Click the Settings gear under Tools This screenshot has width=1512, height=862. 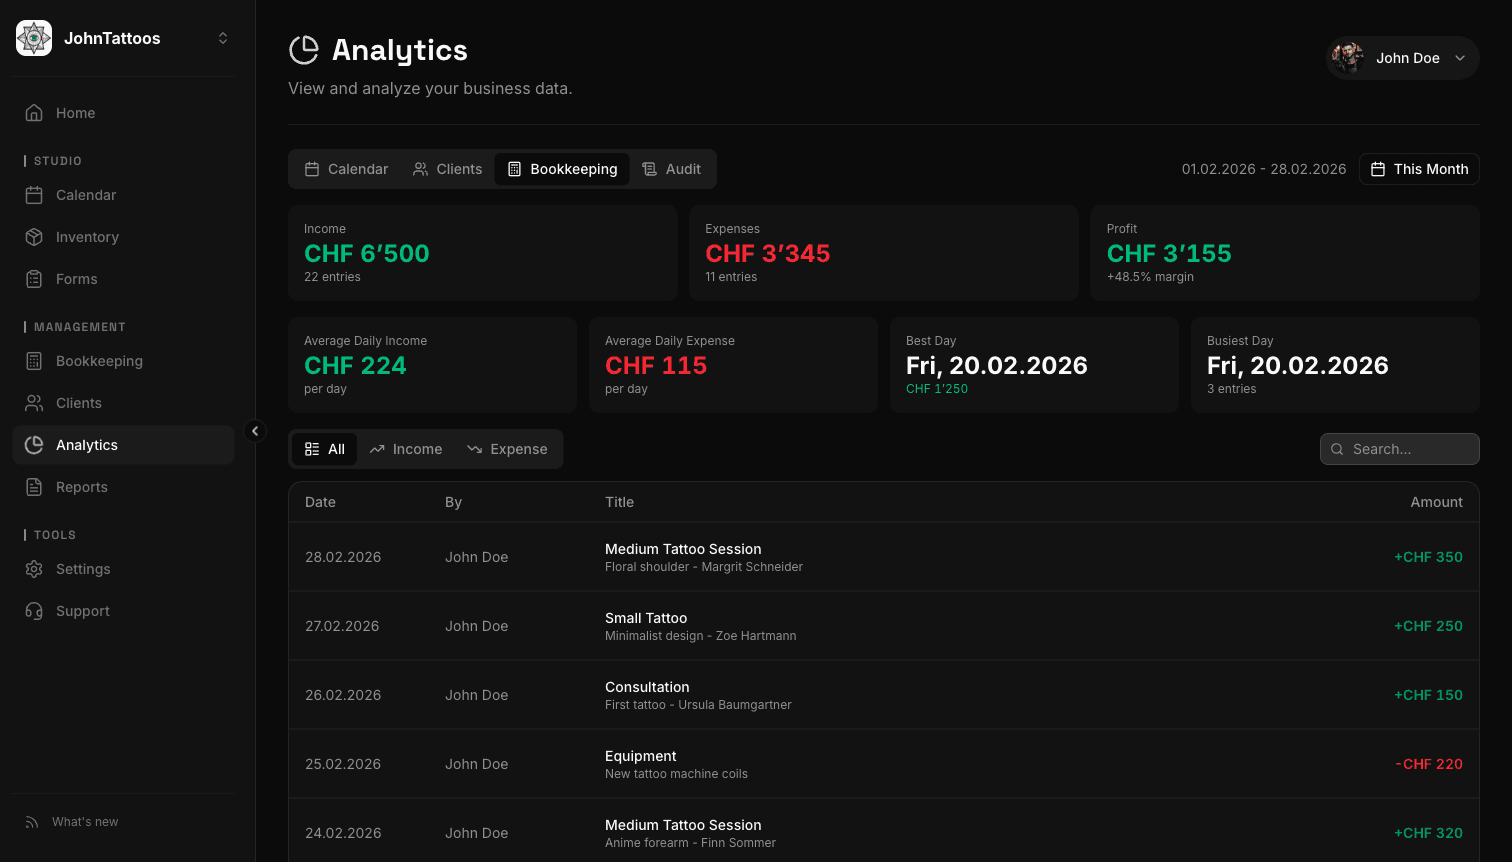pos(34,569)
